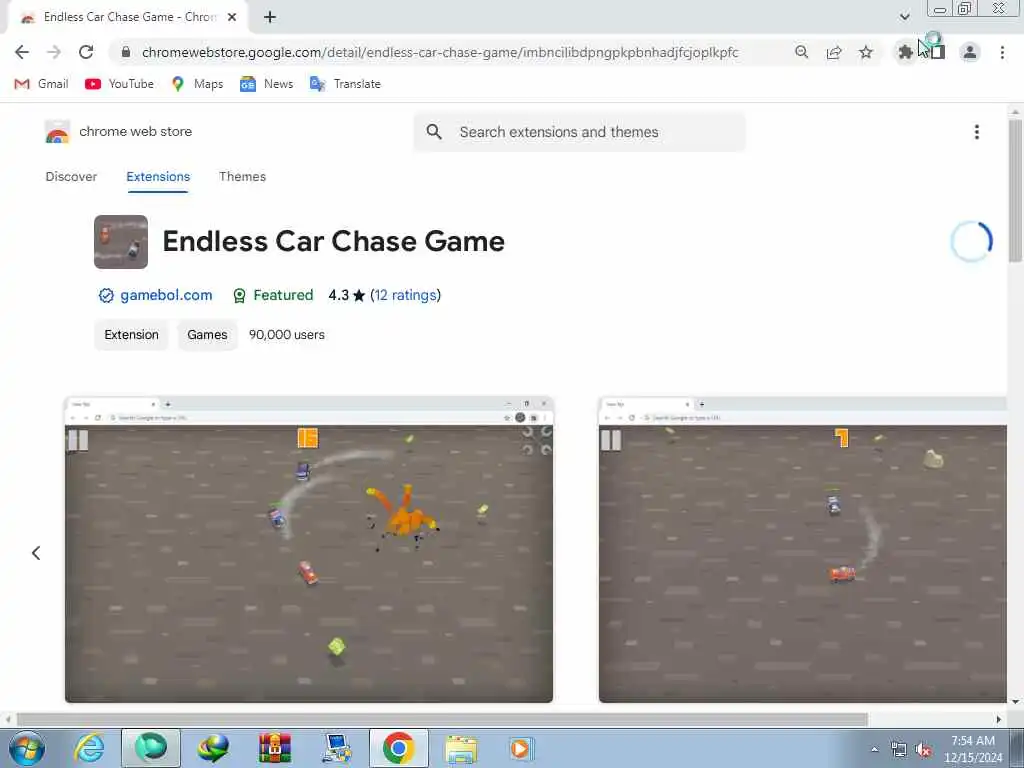This screenshot has width=1024, height=768.
Task: Open a new tab
Action: tap(270, 17)
